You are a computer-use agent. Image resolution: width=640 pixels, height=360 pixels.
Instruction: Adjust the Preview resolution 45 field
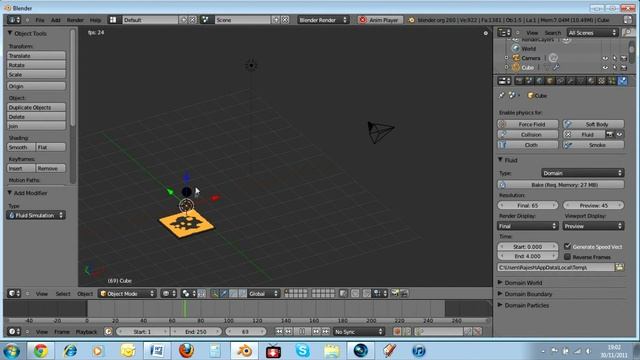point(593,205)
